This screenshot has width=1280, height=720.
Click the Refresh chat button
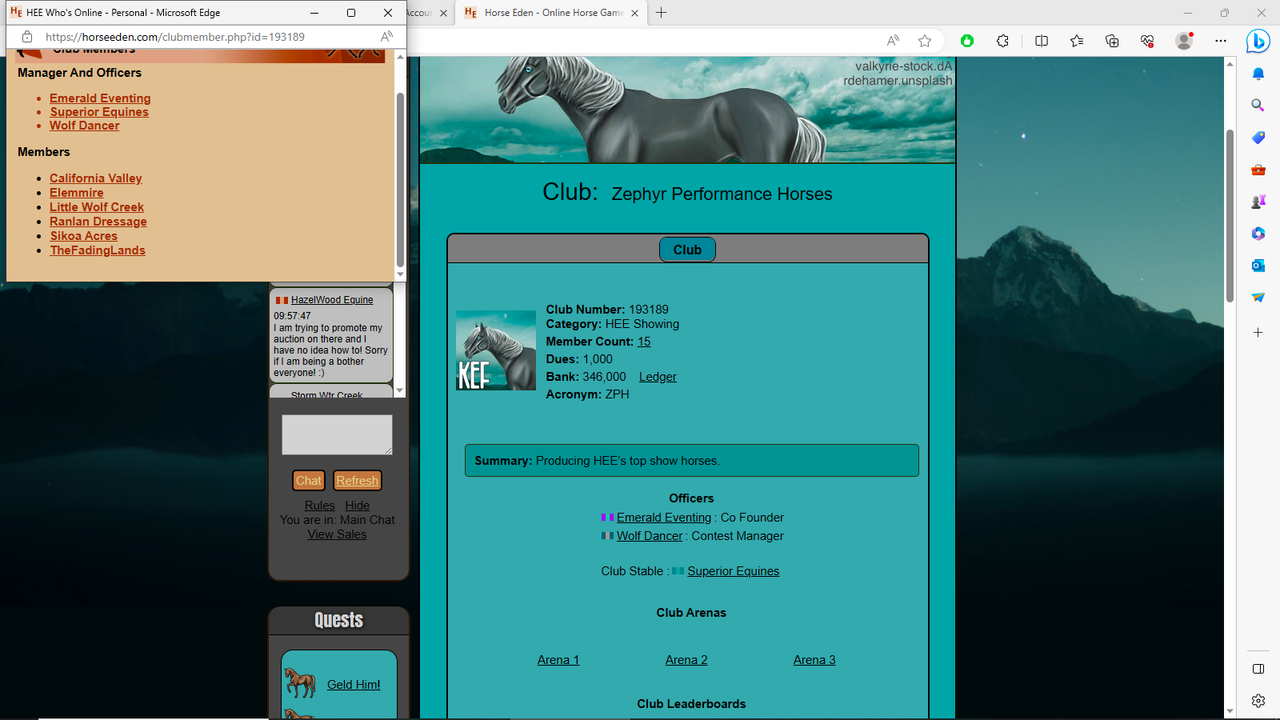[x=357, y=481]
